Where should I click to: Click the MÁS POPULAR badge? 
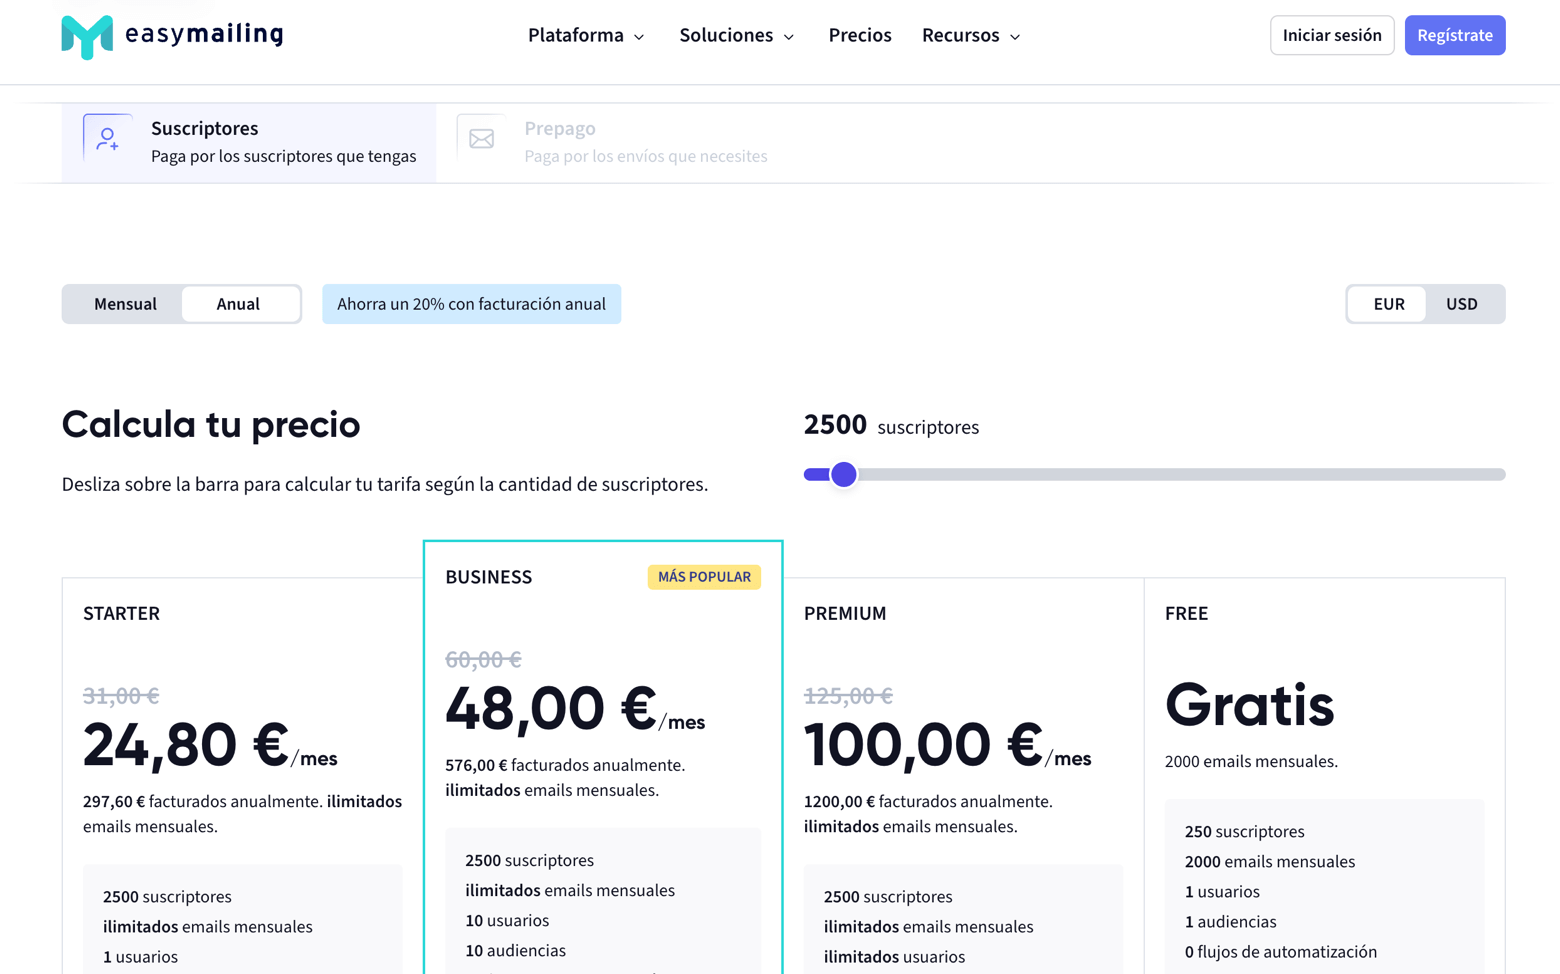(704, 577)
